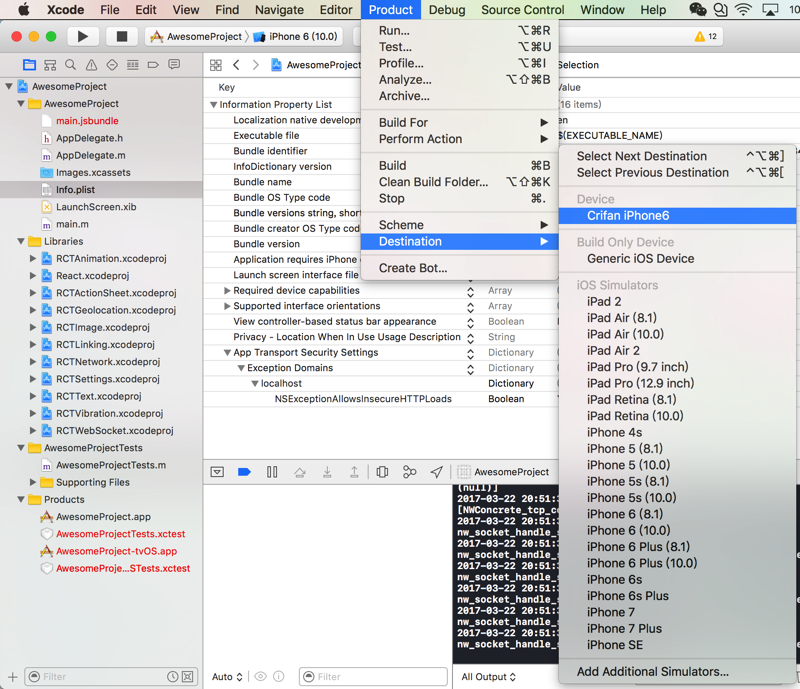The image size is (800, 689).
Task: Toggle the Quick Look eye icon in the debug bar
Action: pyautogui.click(x=261, y=677)
